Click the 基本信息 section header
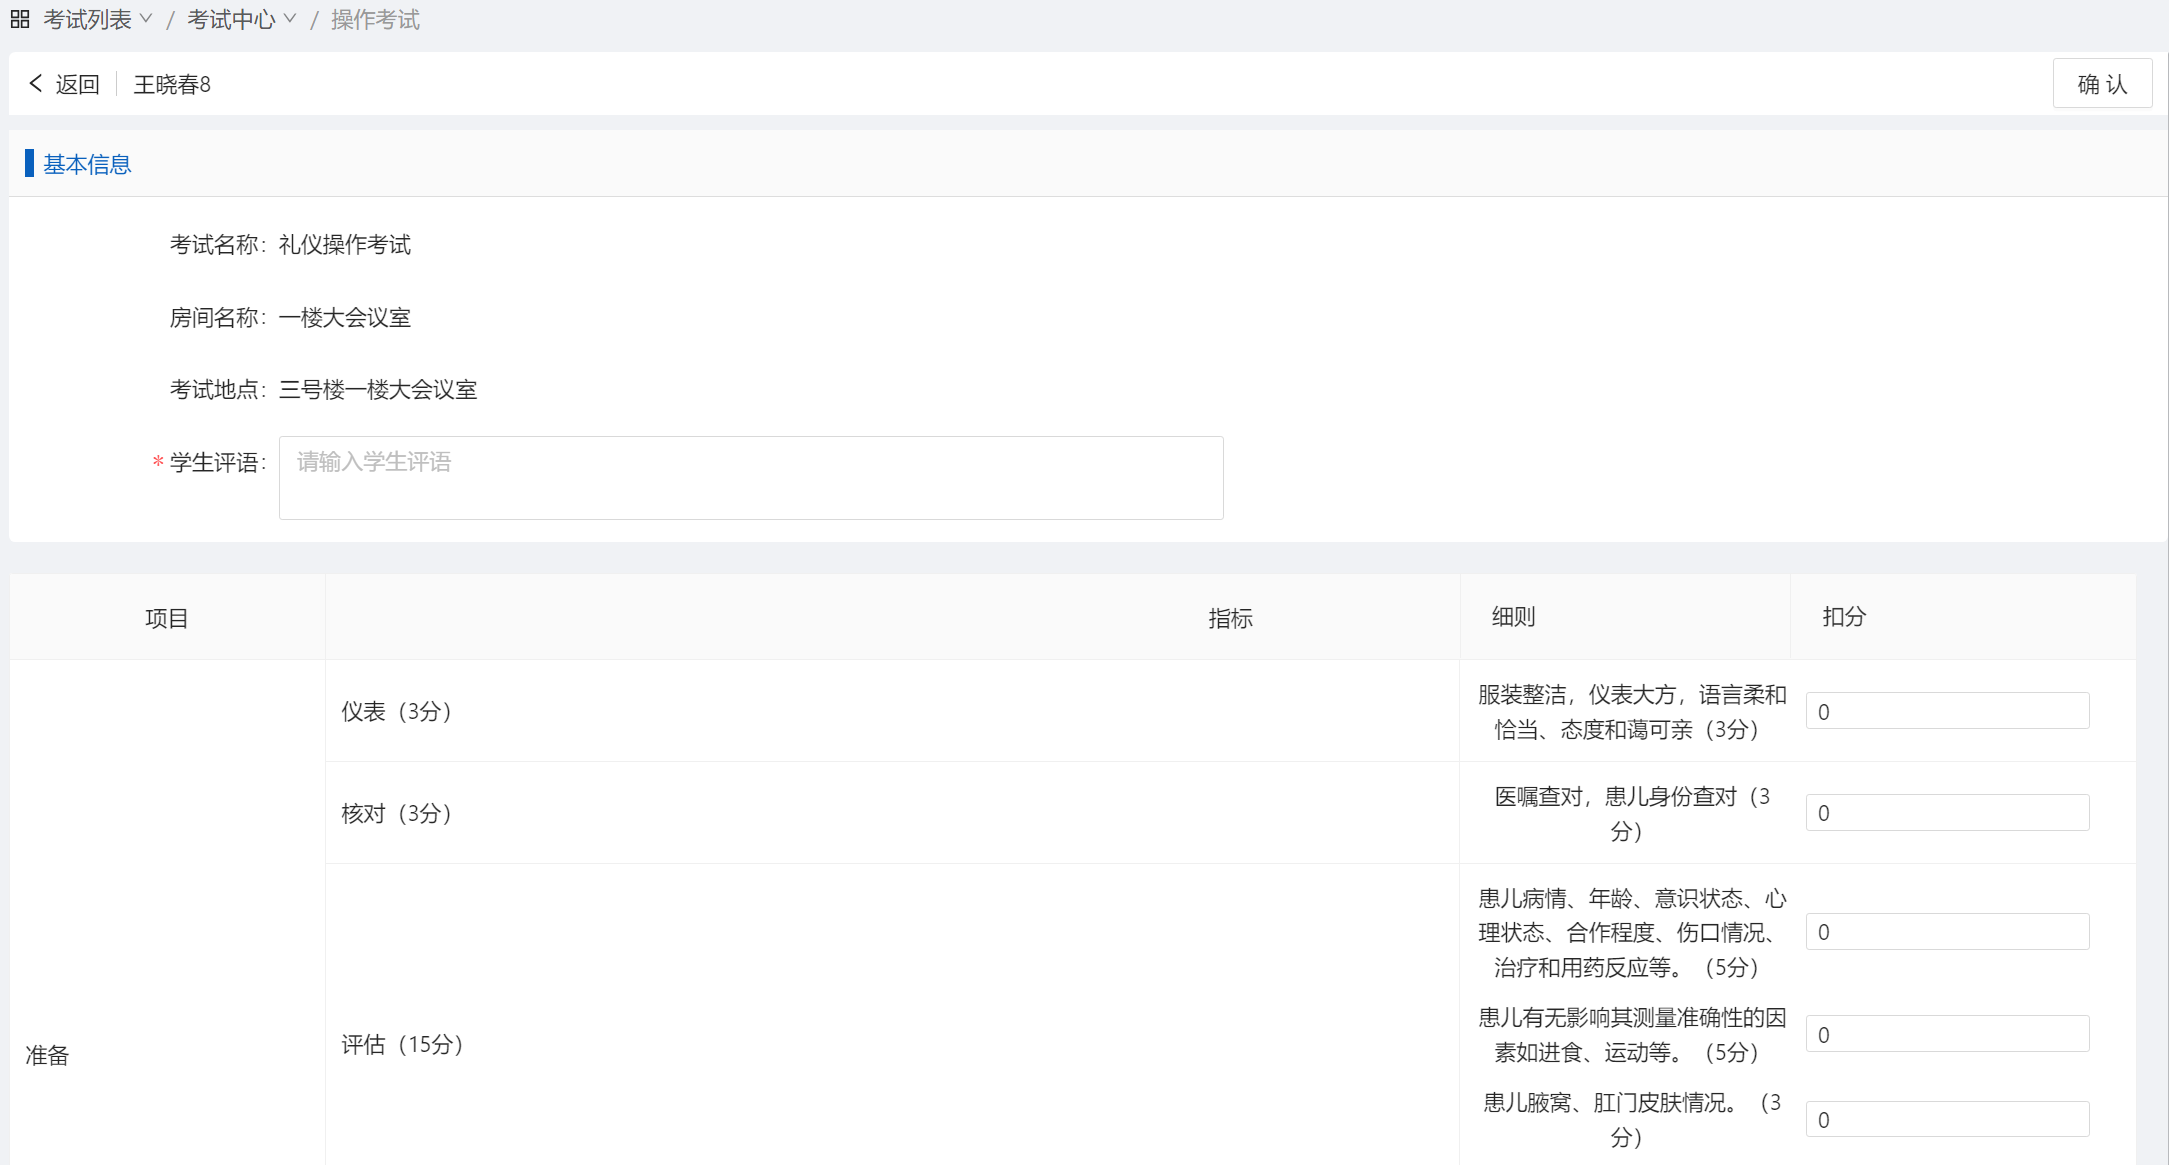This screenshot has height=1165, width=2169. click(87, 164)
